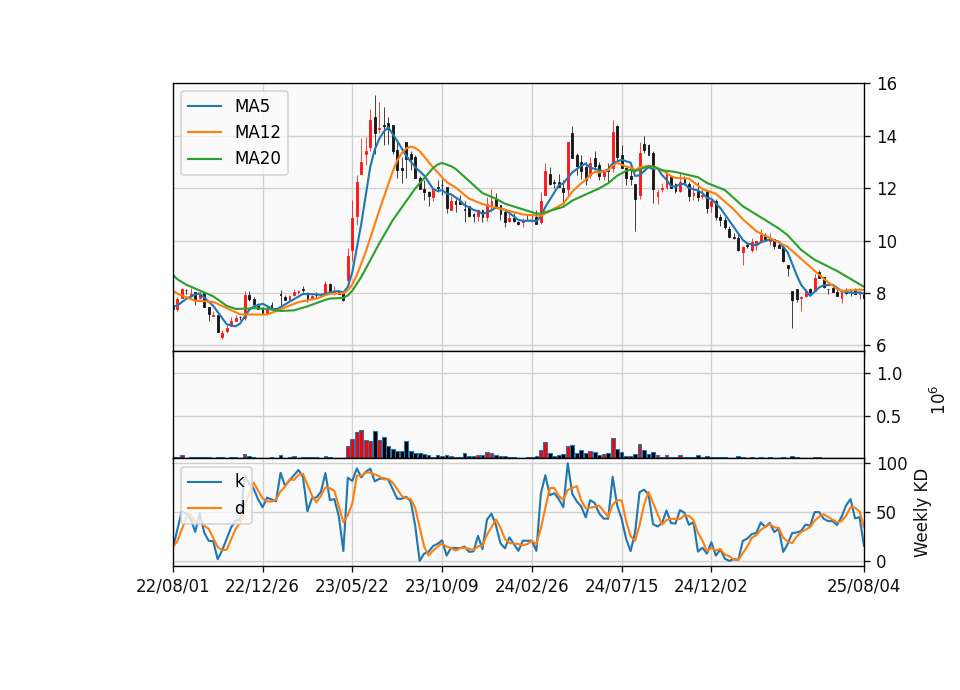Click the 'Weekly KD' axis title
This screenshot has height=690, width=960.
921,514
